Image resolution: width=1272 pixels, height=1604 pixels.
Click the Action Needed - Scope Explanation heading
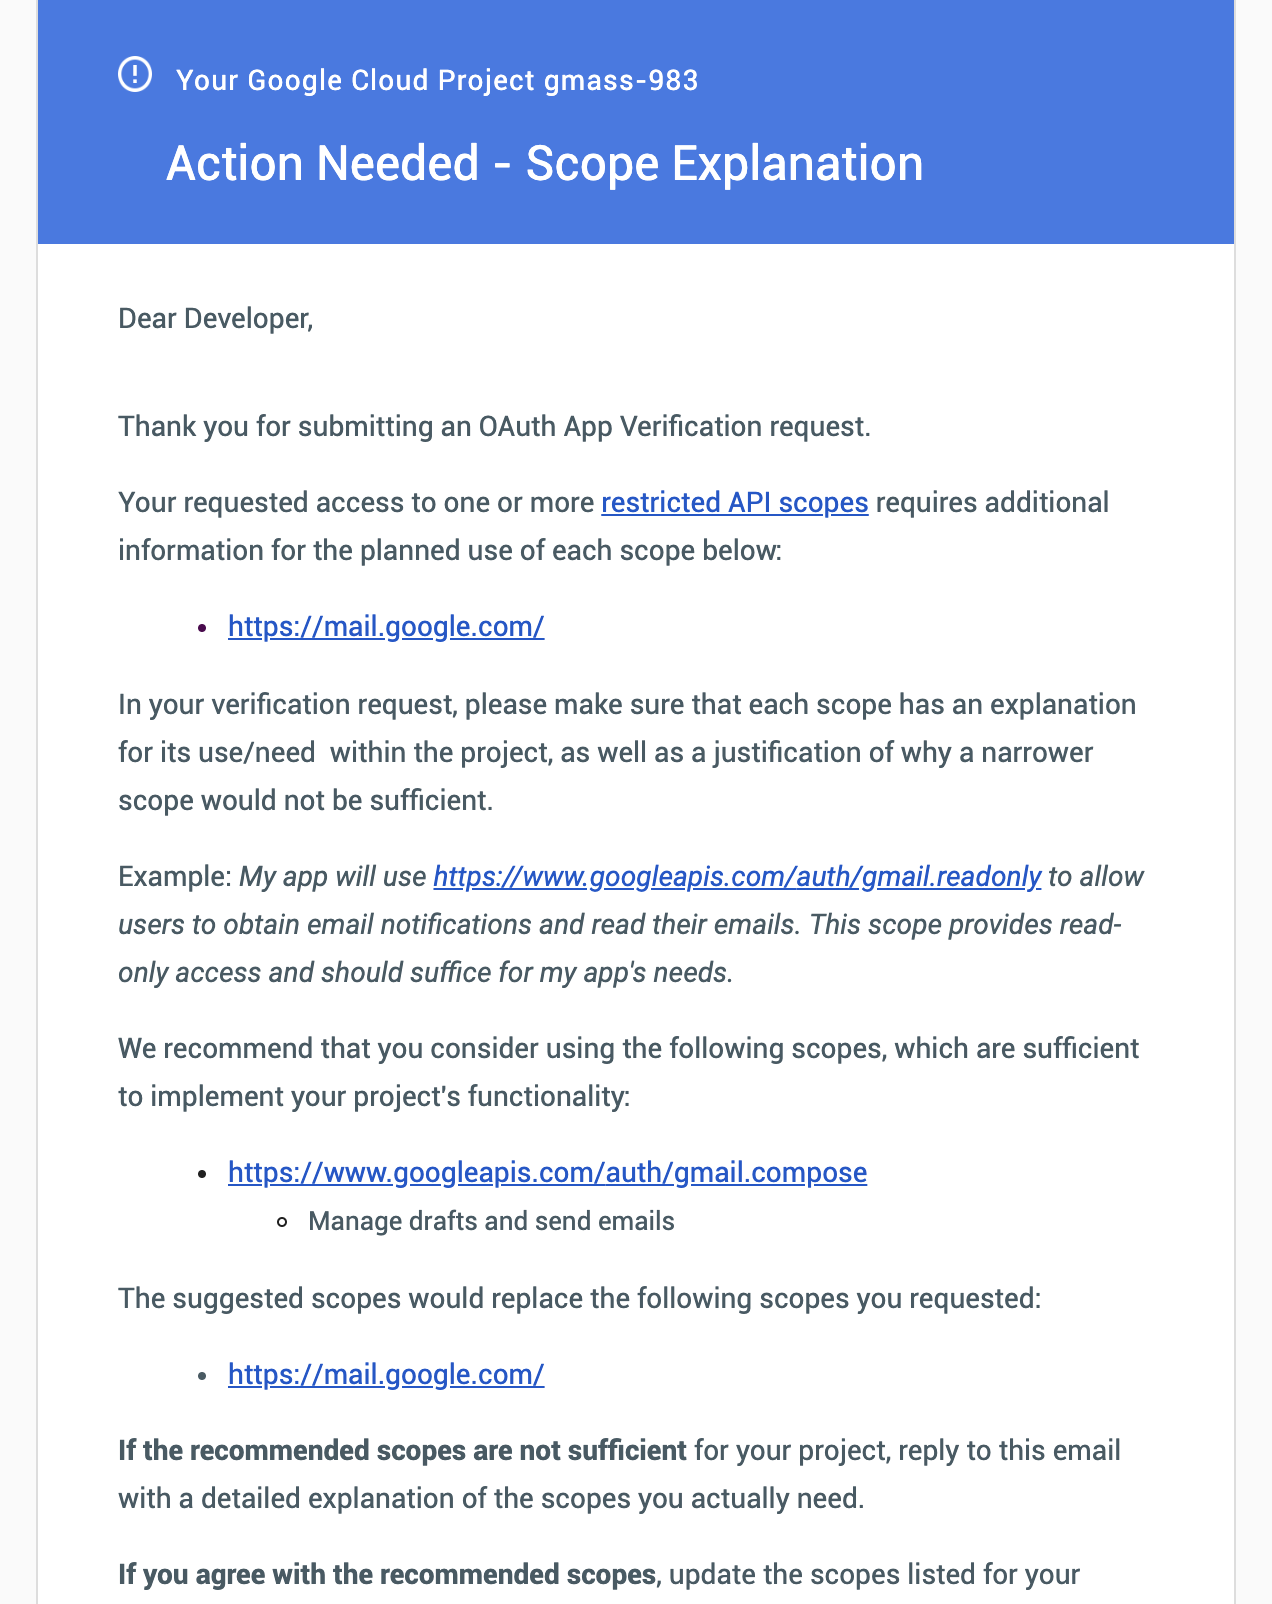point(544,163)
